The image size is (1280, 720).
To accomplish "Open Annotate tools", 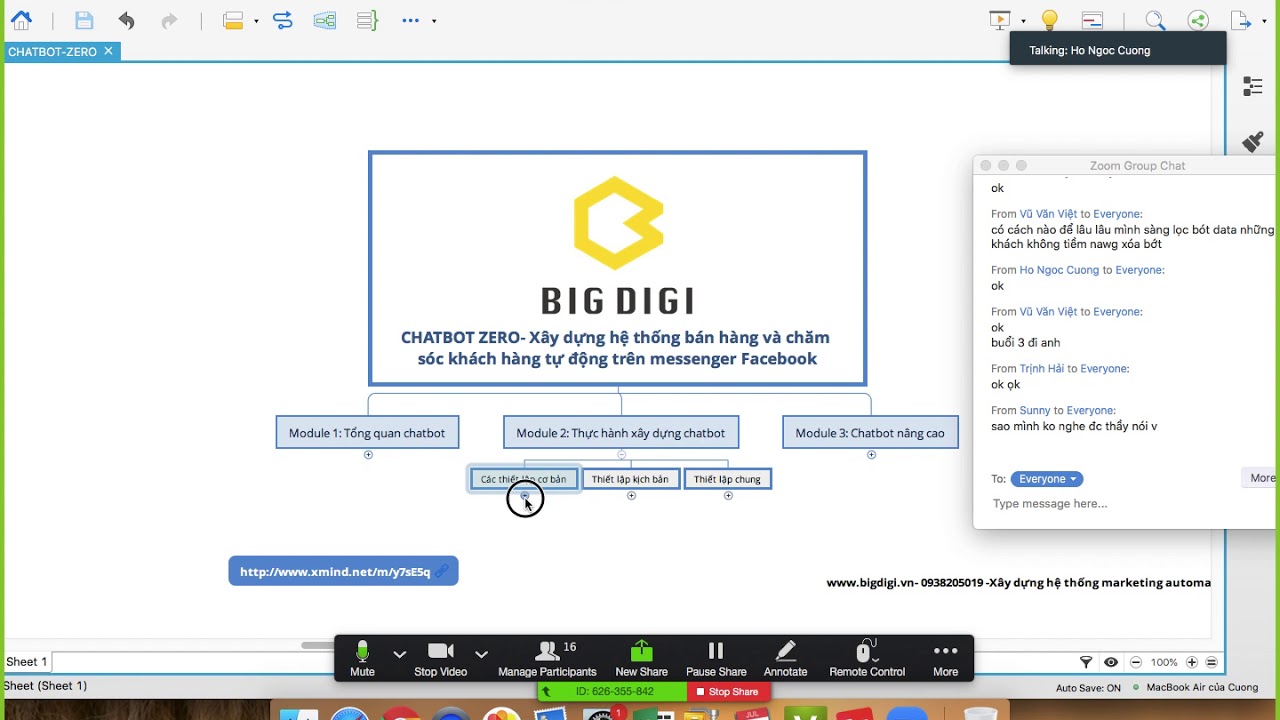I will 785,659.
